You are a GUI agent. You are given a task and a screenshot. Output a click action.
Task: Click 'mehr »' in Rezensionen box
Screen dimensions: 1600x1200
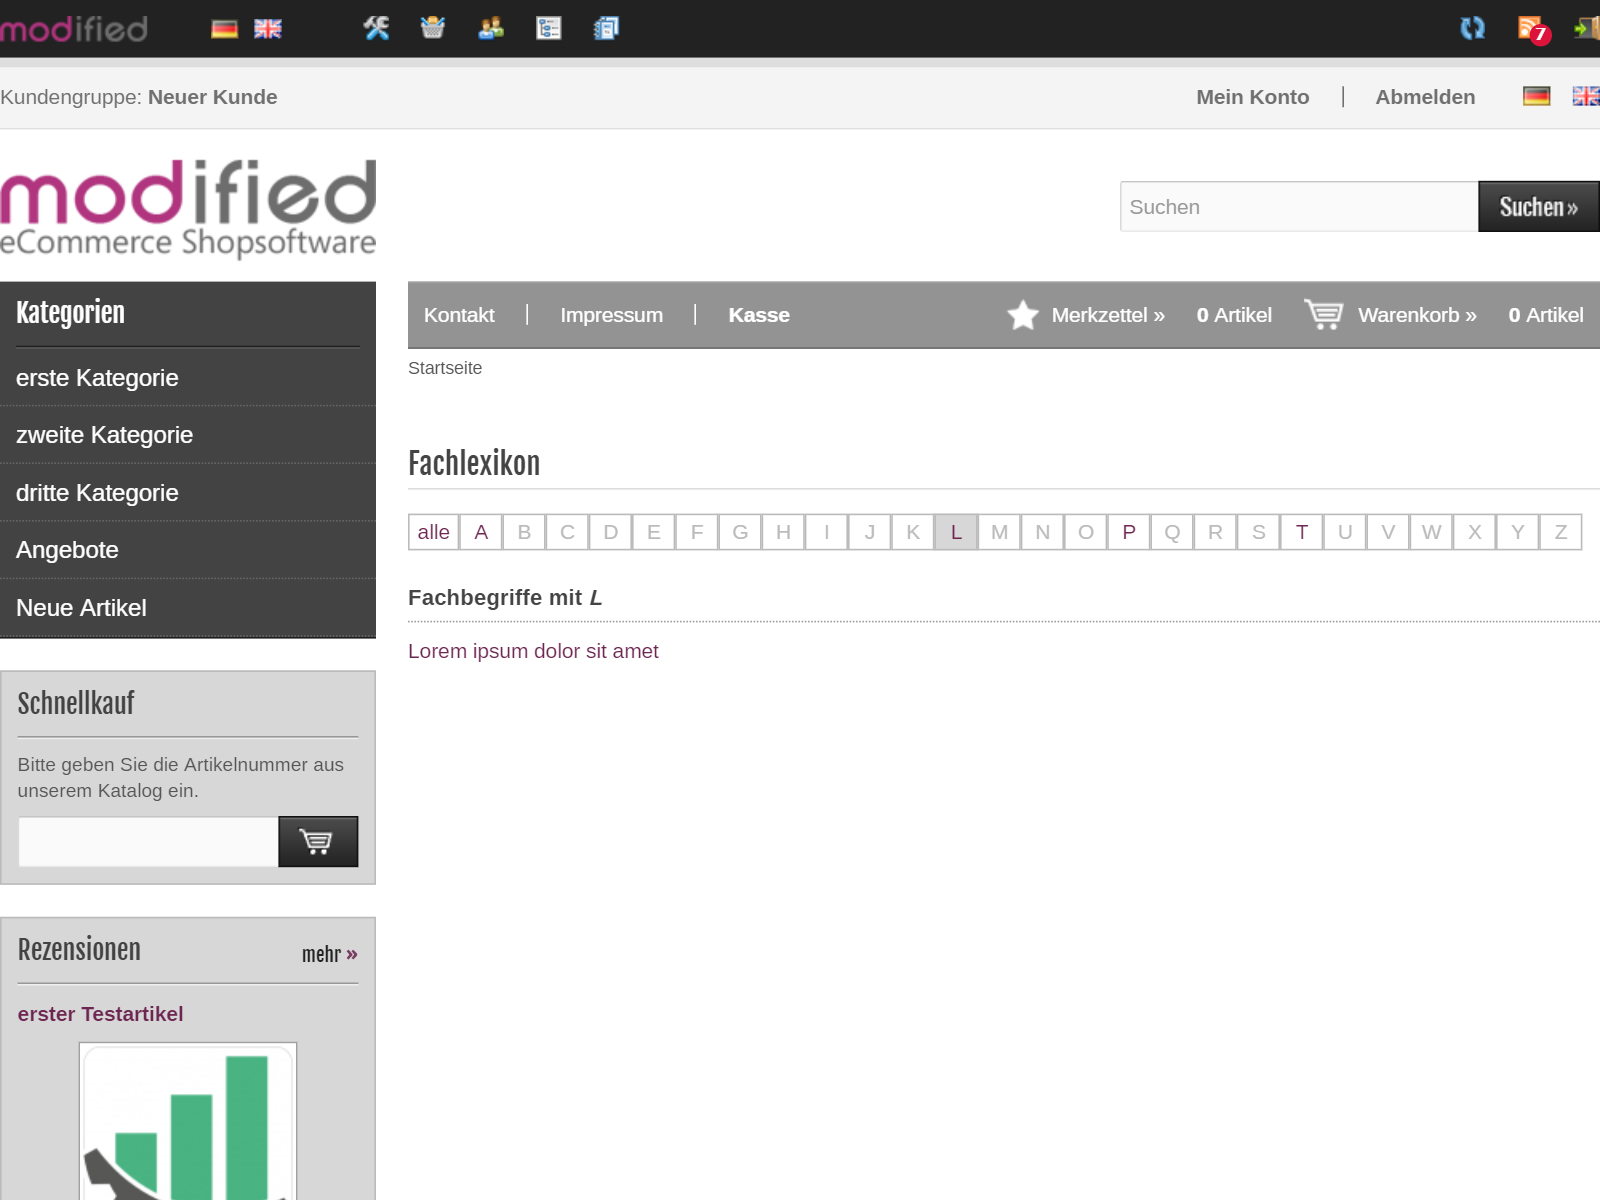pos(329,954)
